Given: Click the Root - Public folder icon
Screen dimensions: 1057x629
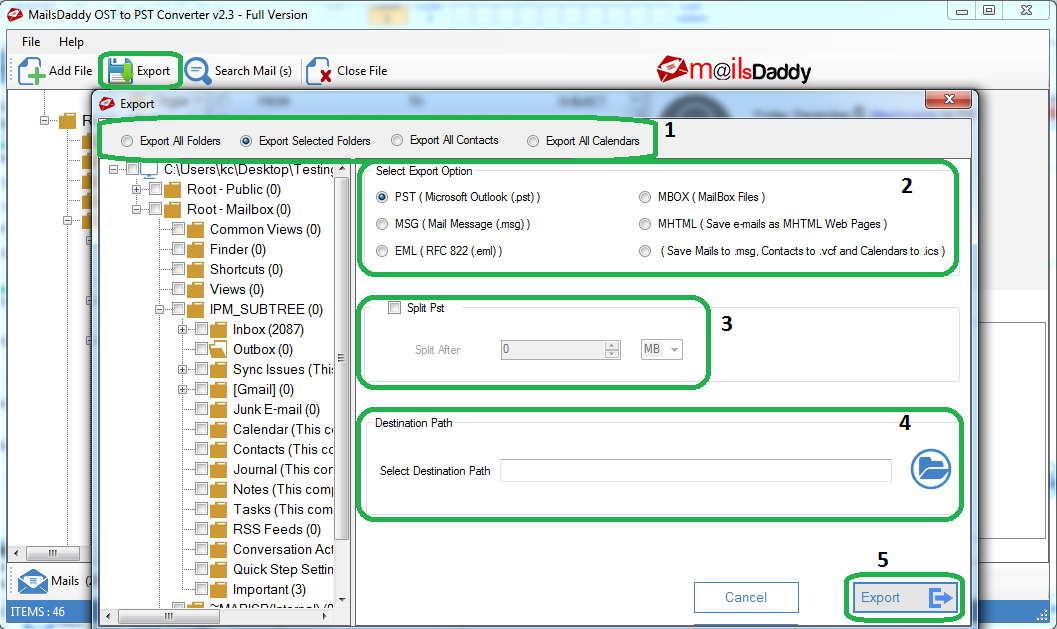Looking at the screenshot, I should click(173, 189).
